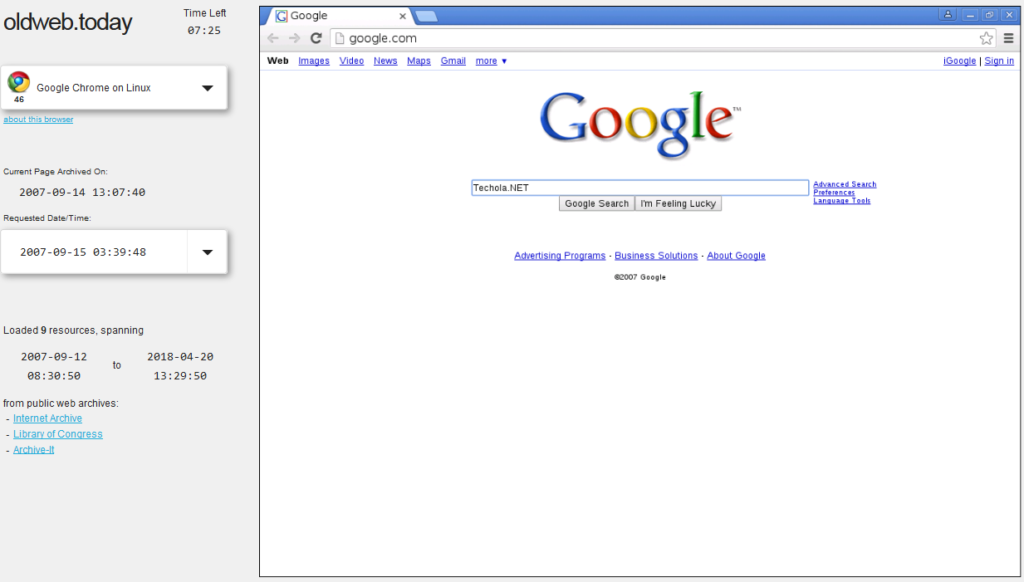Click the oldweb.today title
The image size is (1024, 582).
[x=68, y=22]
